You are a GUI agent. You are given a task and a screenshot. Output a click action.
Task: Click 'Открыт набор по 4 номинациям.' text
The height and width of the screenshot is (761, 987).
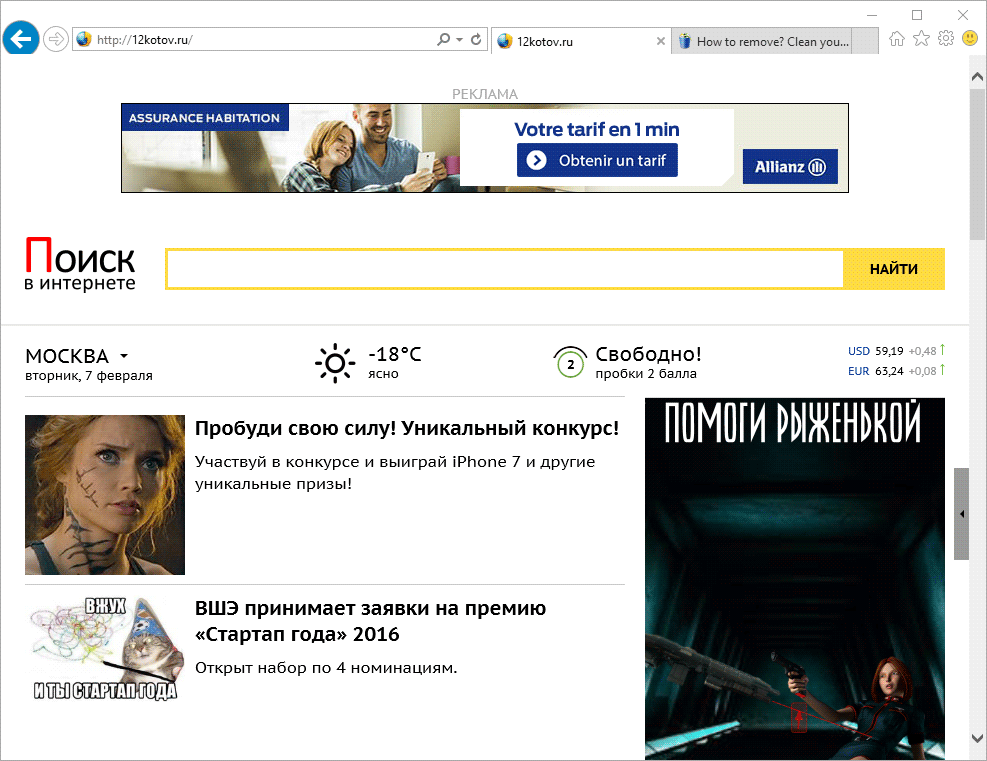(326, 668)
